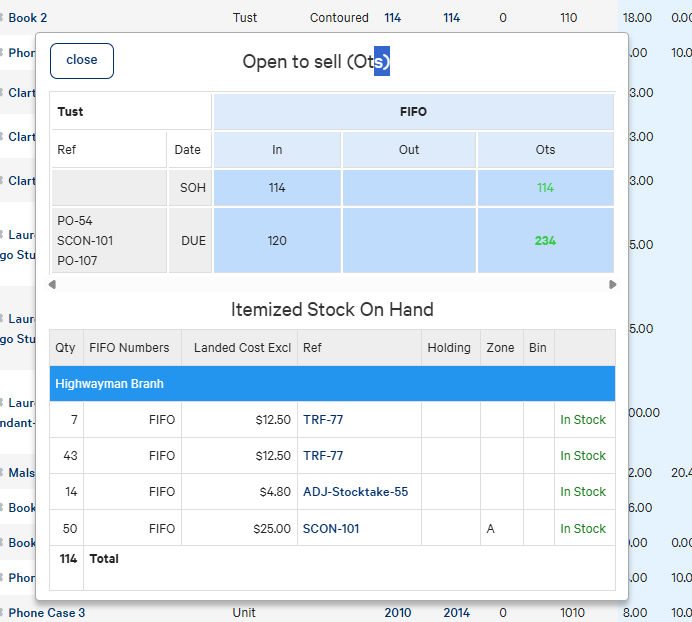Click the Qty column header

(x=66, y=348)
